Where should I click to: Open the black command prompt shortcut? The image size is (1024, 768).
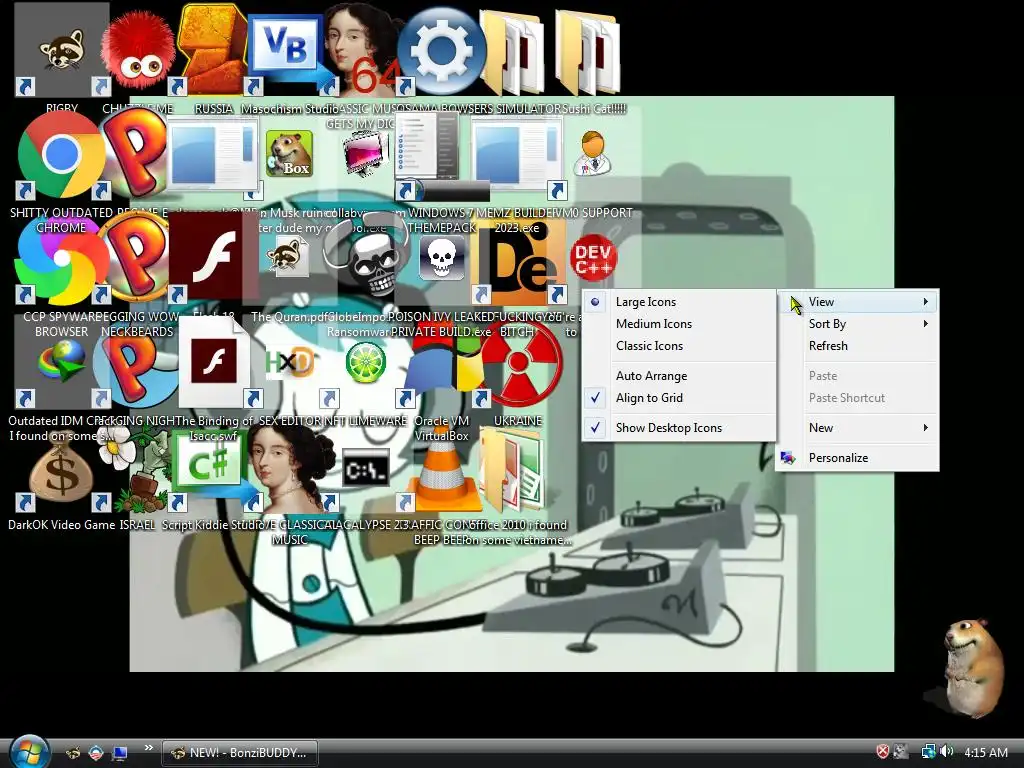365,468
